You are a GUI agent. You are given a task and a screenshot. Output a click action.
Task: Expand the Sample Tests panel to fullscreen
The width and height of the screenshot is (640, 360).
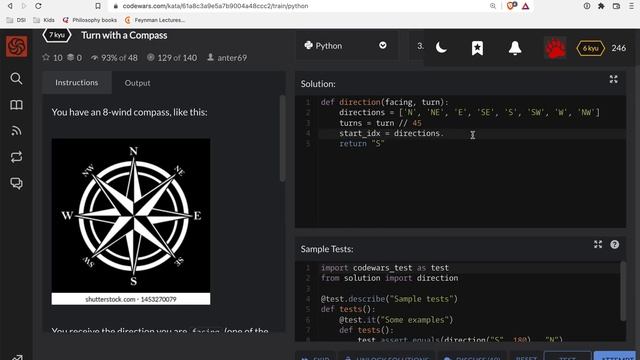point(598,244)
